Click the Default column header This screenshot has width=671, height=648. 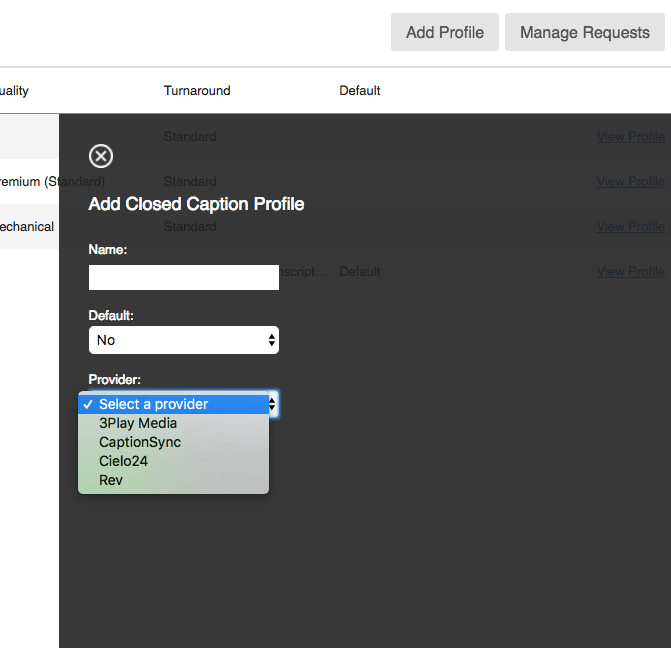(360, 91)
